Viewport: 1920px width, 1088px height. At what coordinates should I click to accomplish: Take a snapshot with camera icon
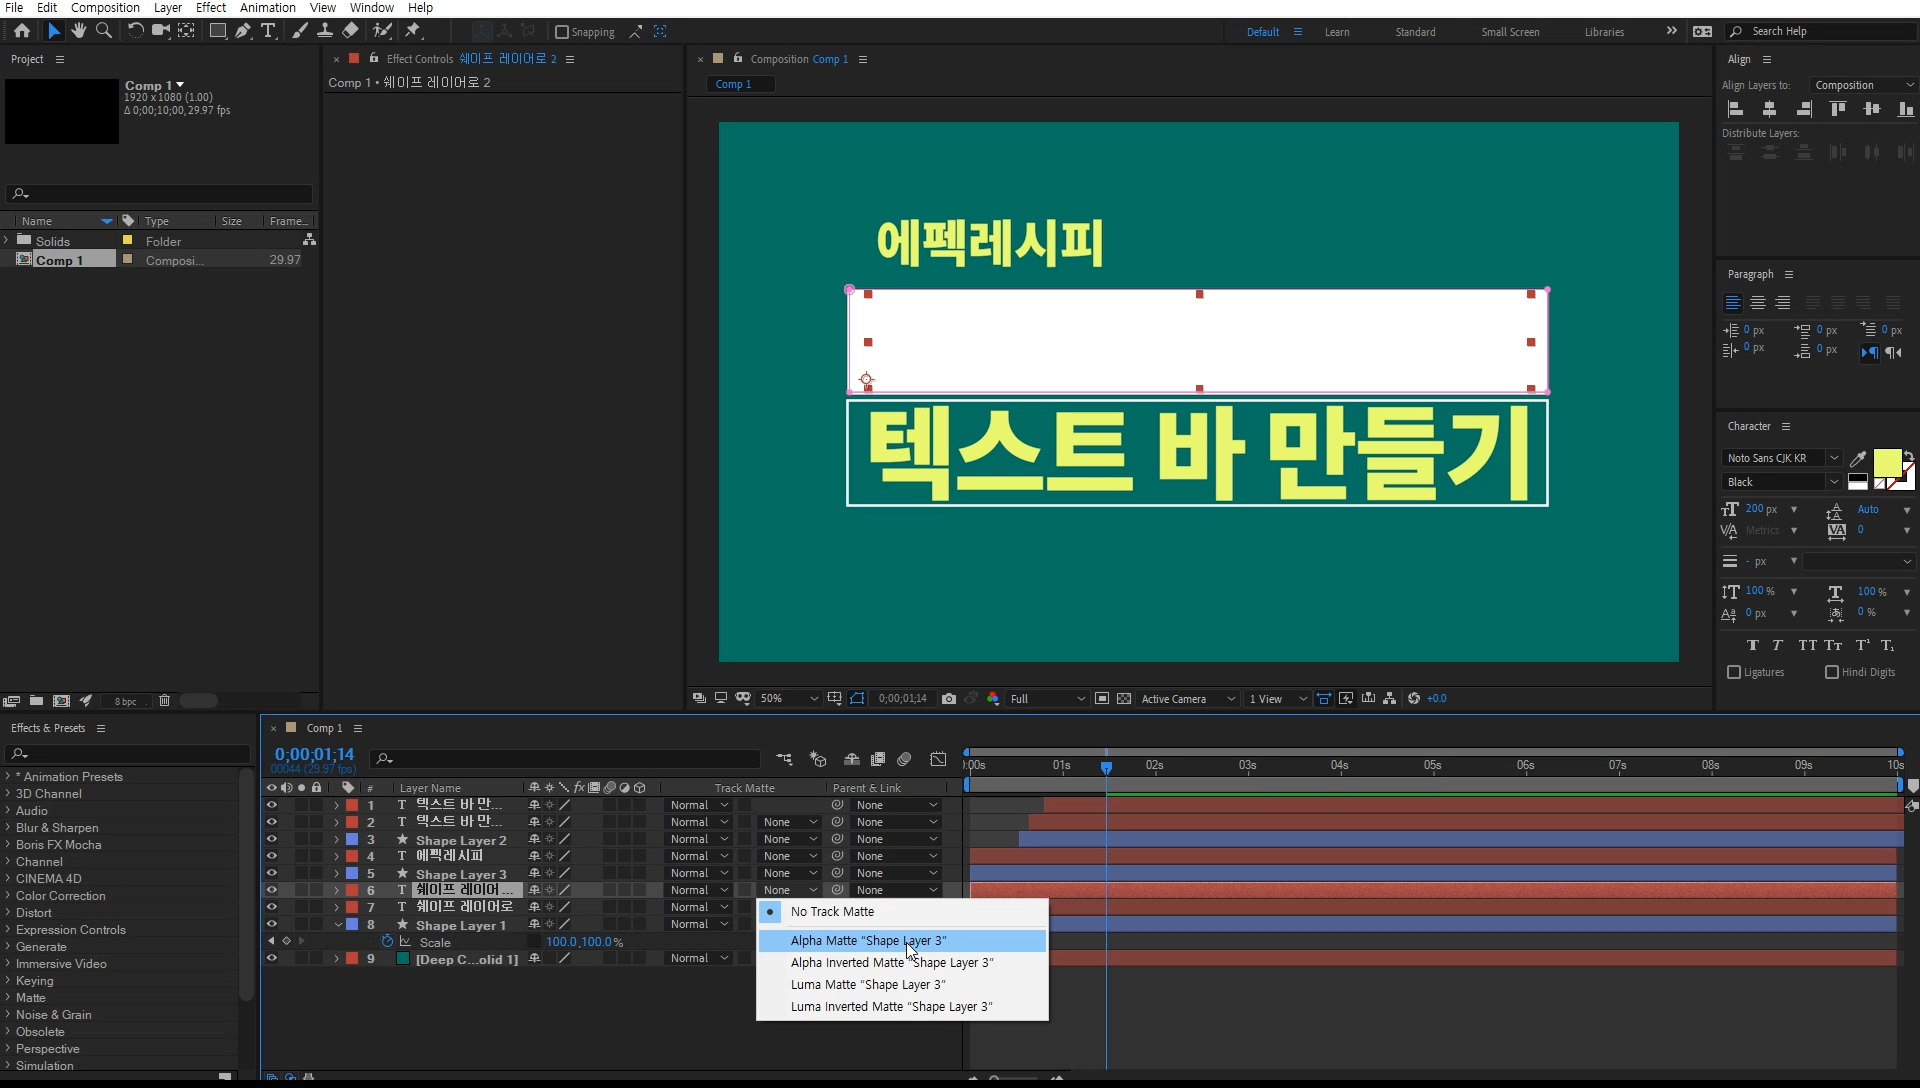pos(948,699)
